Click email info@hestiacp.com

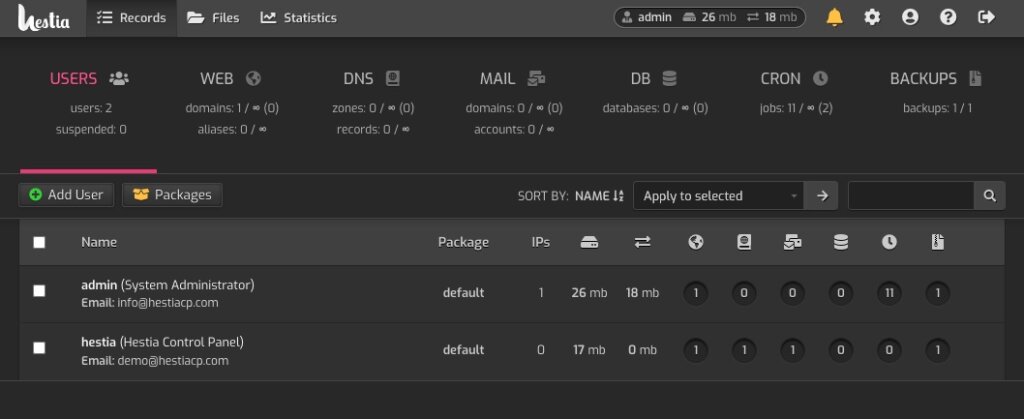(x=168, y=303)
